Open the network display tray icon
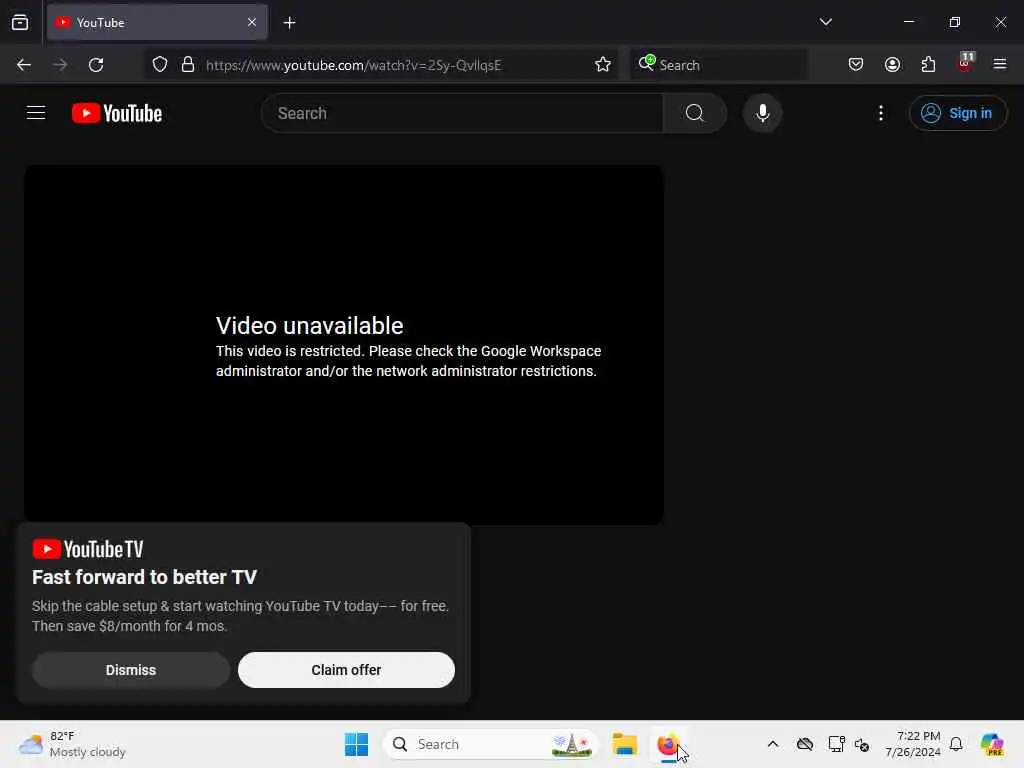 click(836, 744)
